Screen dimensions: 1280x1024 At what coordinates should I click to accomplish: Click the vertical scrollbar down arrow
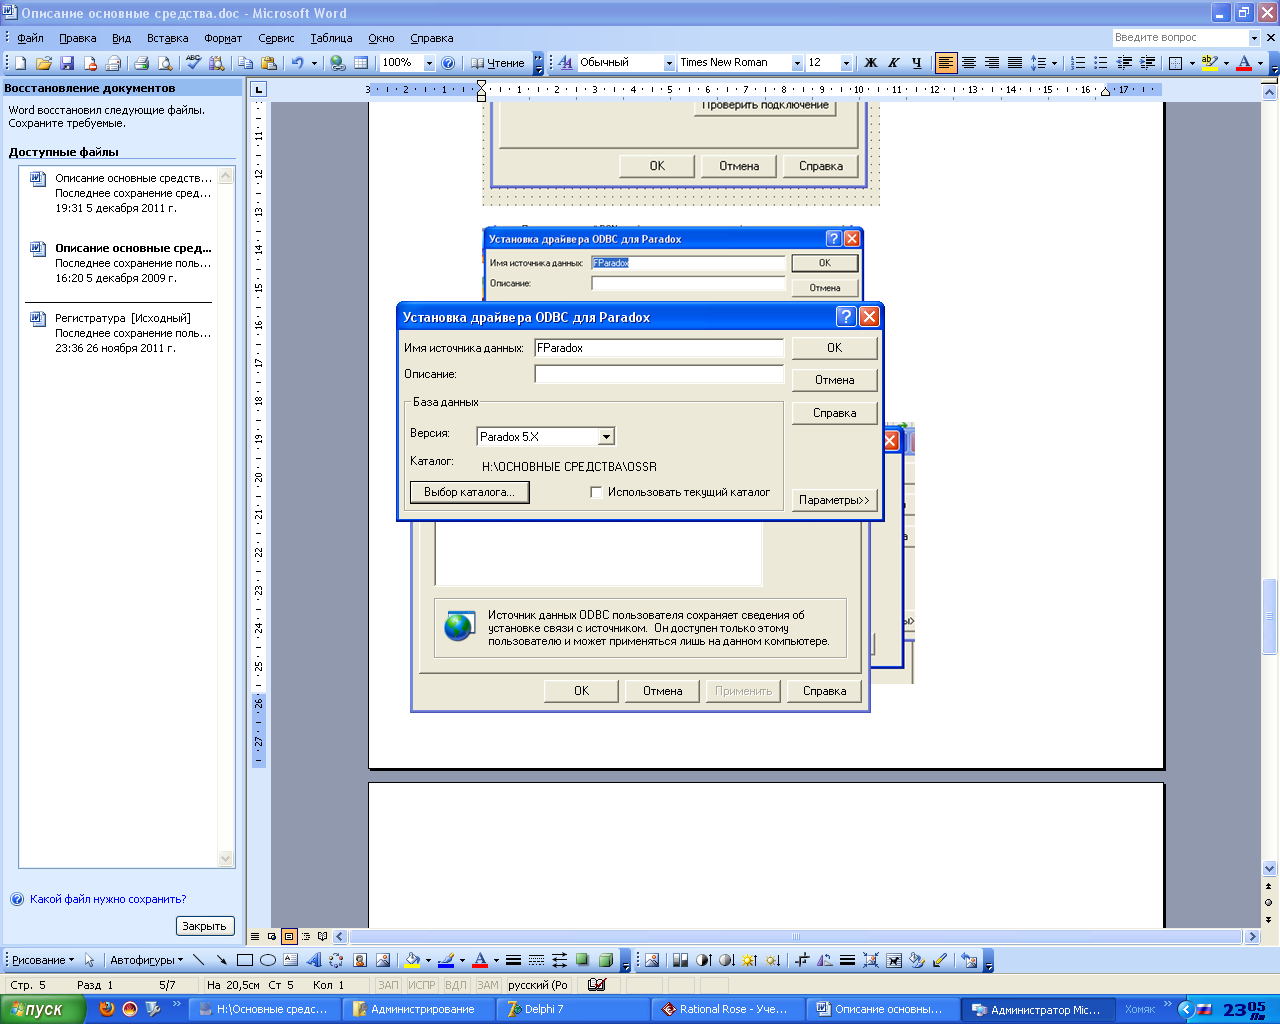(x=1270, y=869)
